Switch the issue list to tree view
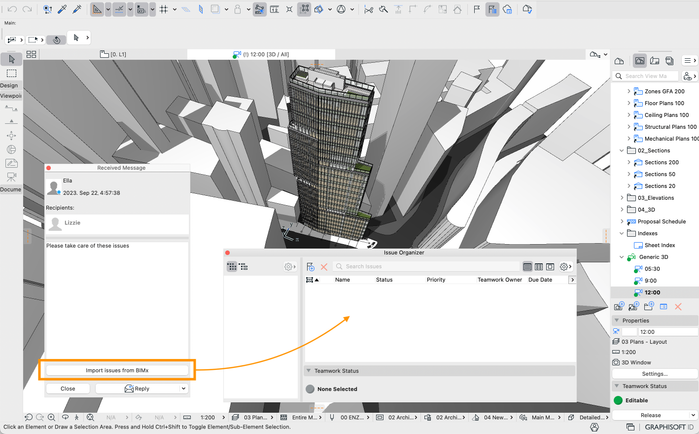The image size is (699, 434). point(244,267)
